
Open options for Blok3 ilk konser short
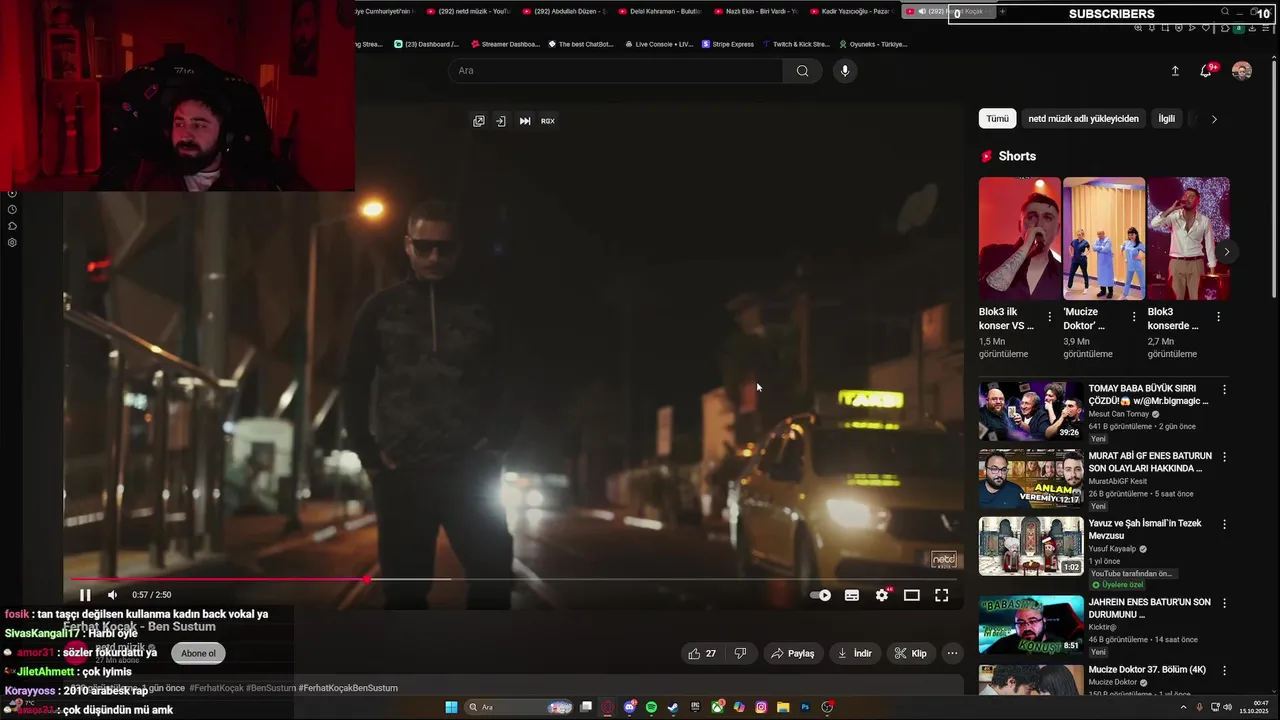pyautogui.click(x=1049, y=317)
